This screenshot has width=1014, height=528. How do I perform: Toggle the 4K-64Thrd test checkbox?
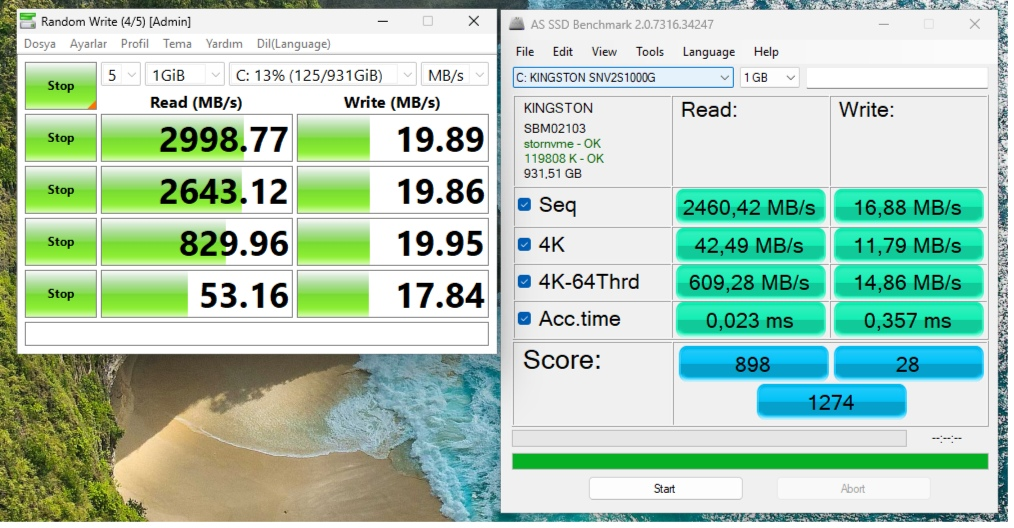click(524, 281)
